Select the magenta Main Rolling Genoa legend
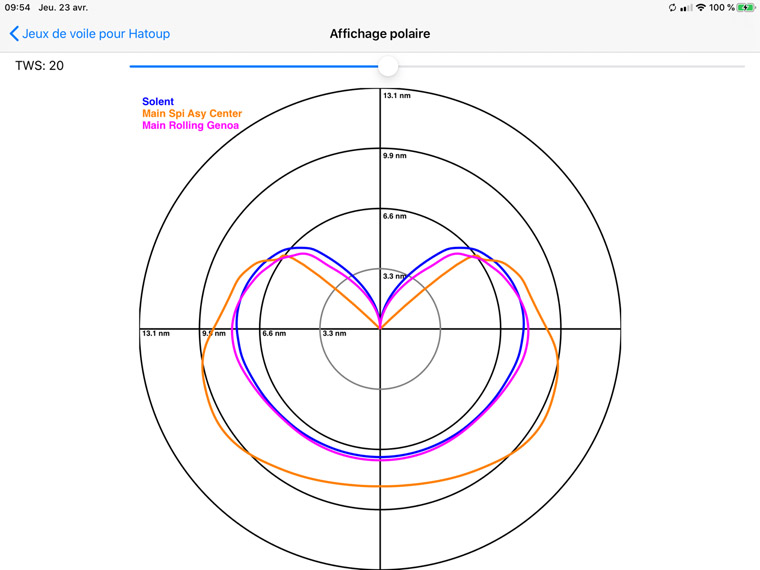 click(190, 126)
